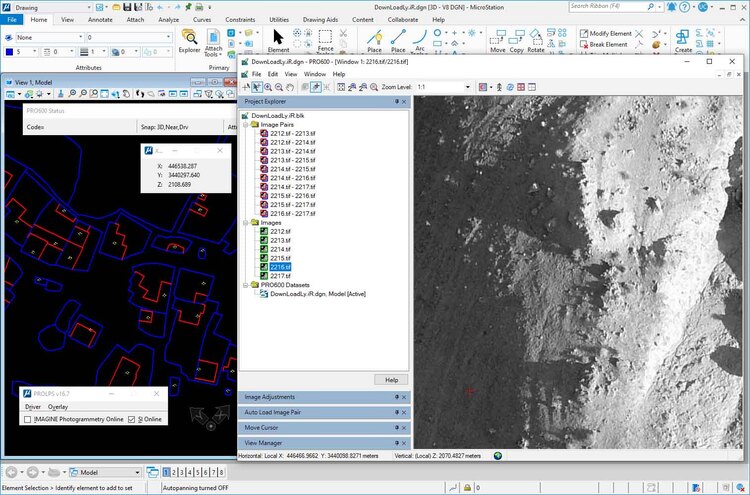This screenshot has width=750, height=495.
Task: Click the Explorer icon in ribbon
Action: pos(189,38)
